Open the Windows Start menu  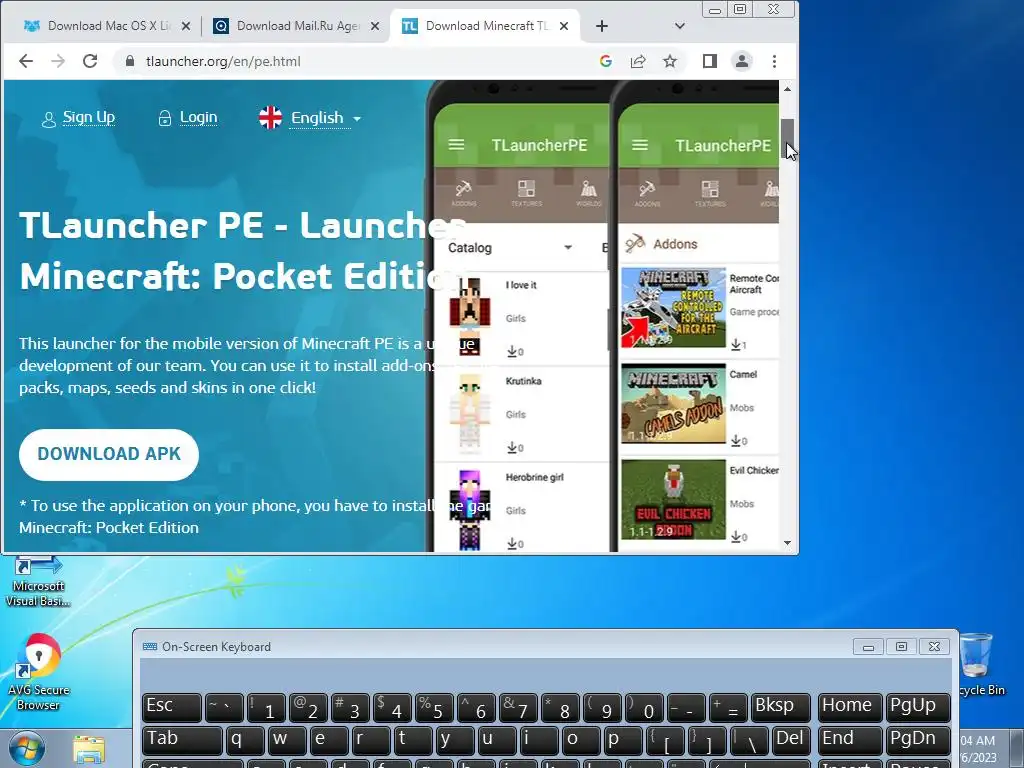[x=26, y=749]
